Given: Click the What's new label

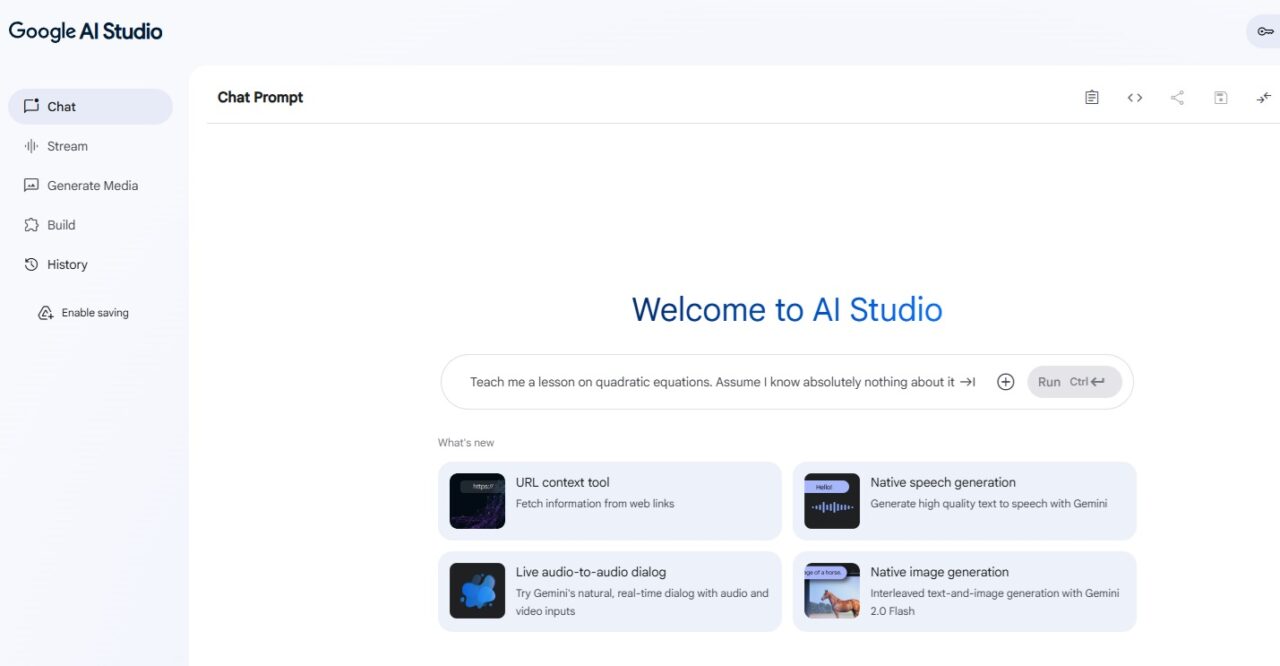Looking at the screenshot, I should pos(466,443).
